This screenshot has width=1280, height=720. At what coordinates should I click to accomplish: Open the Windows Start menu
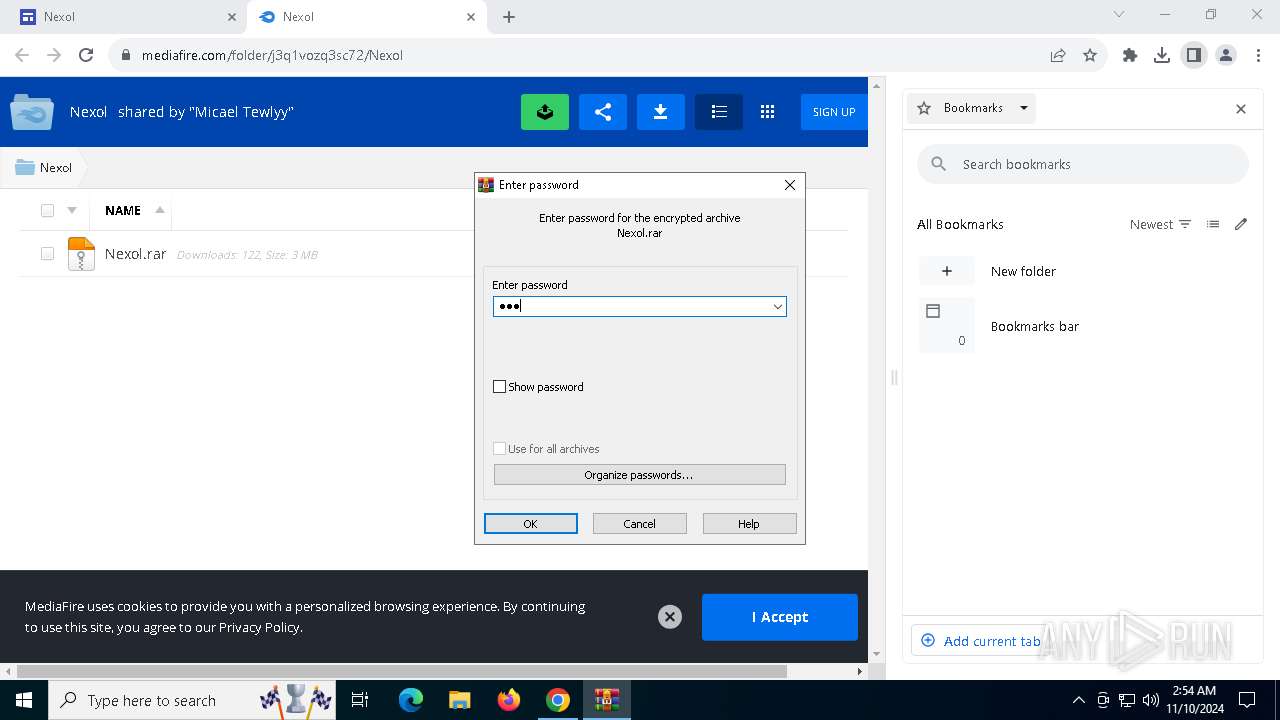pyautogui.click(x=23, y=700)
